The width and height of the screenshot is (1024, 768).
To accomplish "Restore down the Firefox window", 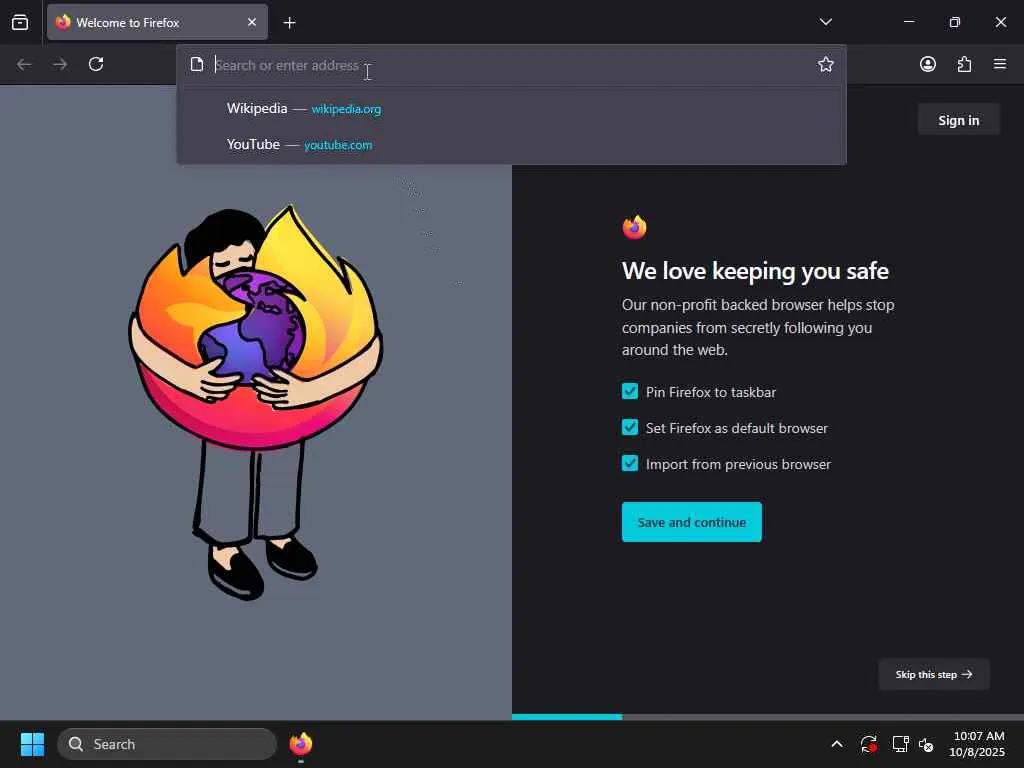I will coord(955,22).
